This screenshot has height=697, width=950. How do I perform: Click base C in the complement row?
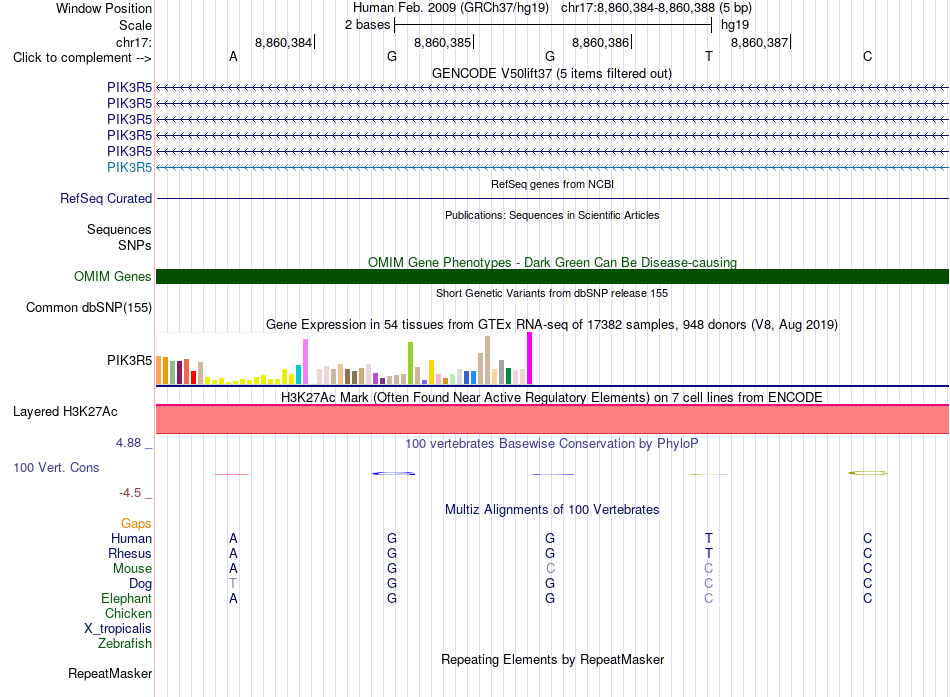coord(868,56)
